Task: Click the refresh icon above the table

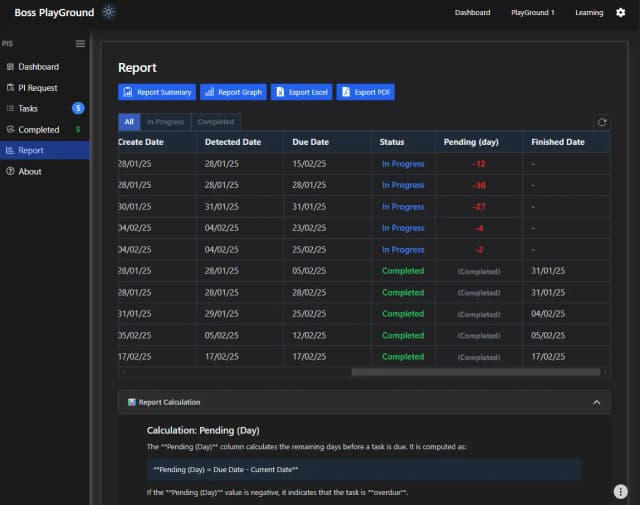Action: tap(601, 122)
